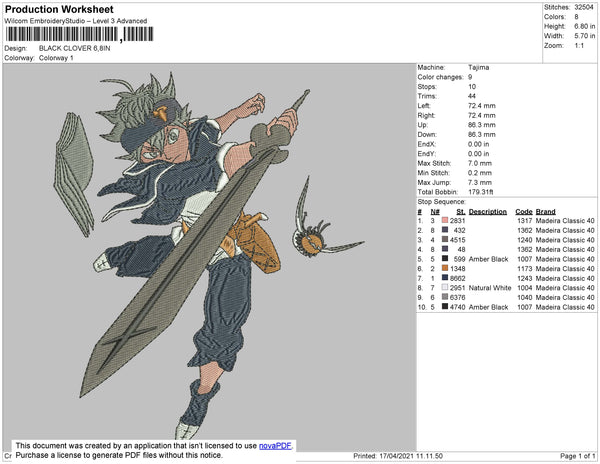The width and height of the screenshot is (600, 464).
Task: Select the Trims value 44
Action: [x=472, y=96]
